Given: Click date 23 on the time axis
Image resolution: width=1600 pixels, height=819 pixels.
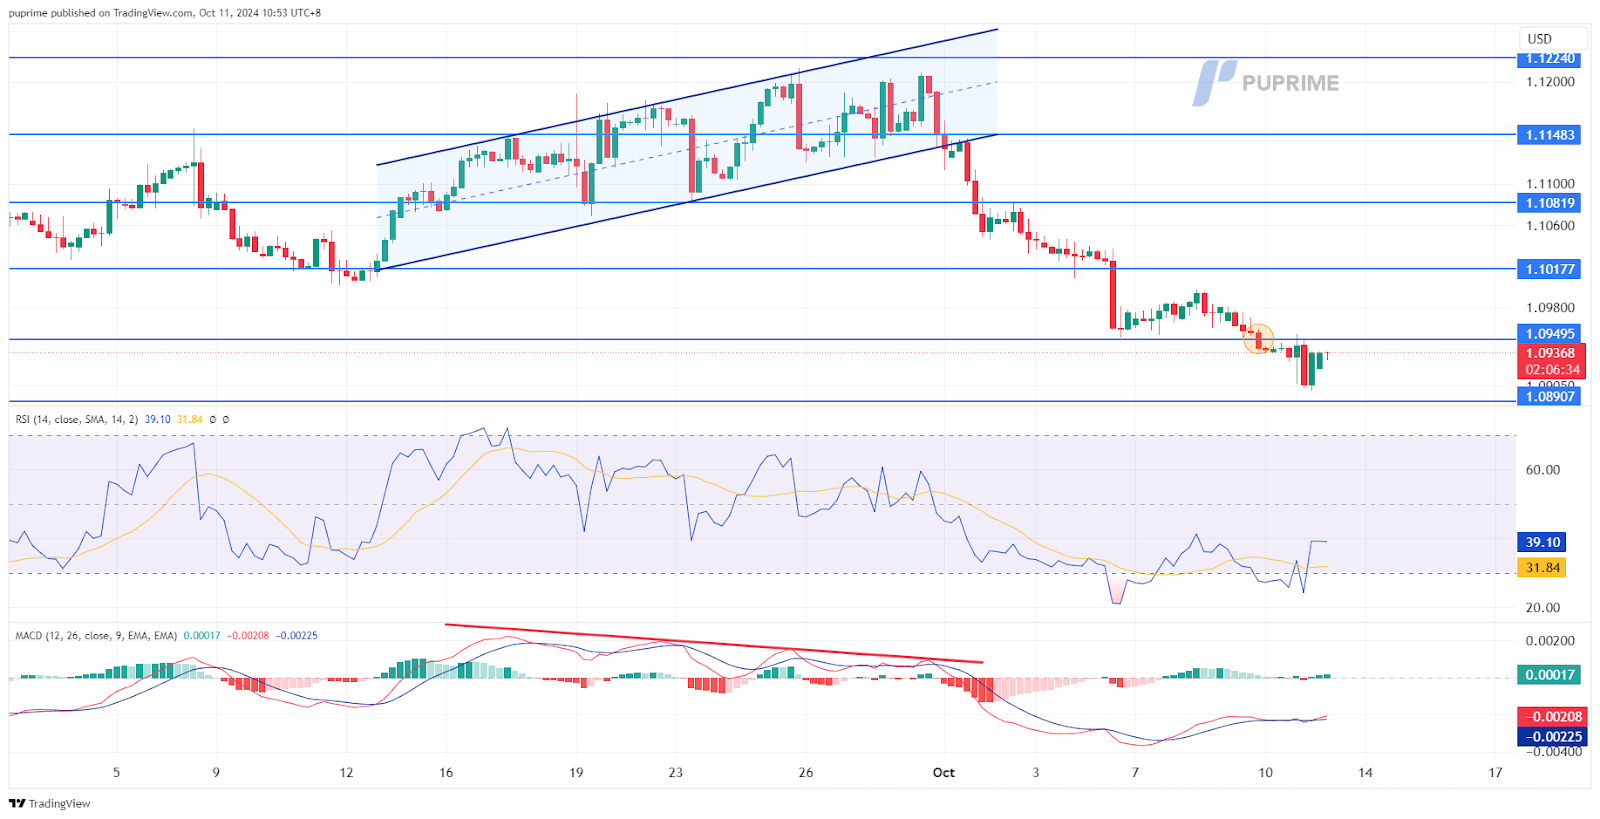Looking at the screenshot, I should click(x=676, y=772).
